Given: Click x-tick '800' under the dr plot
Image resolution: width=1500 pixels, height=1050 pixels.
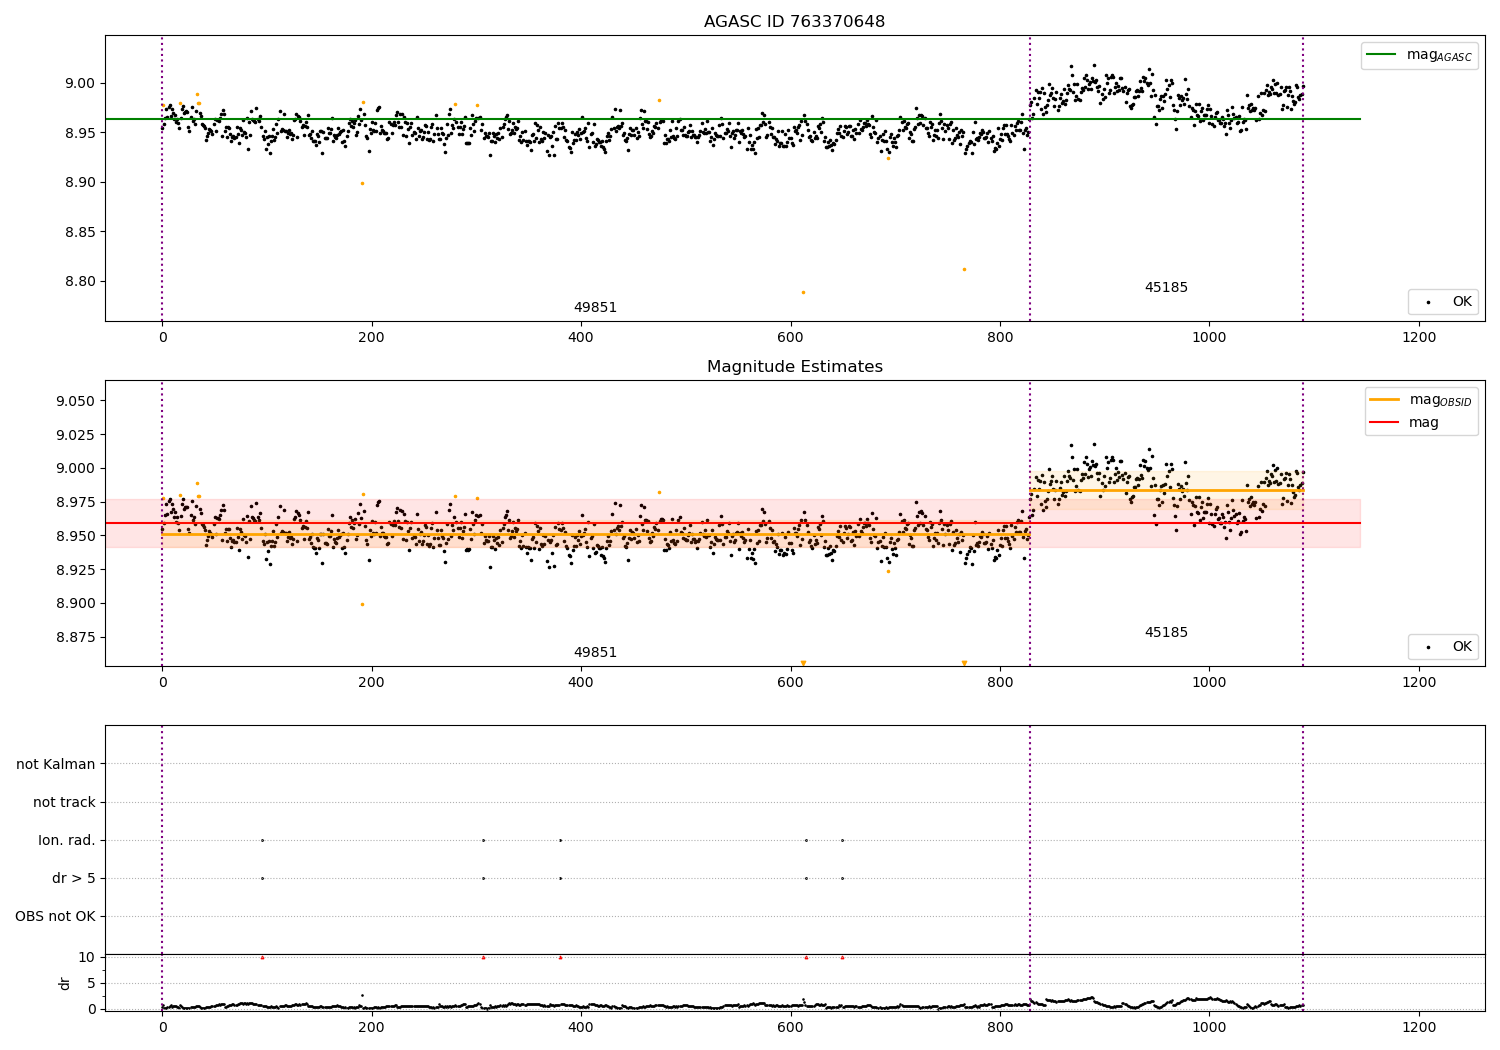Looking at the screenshot, I should [x=1000, y=1027].
